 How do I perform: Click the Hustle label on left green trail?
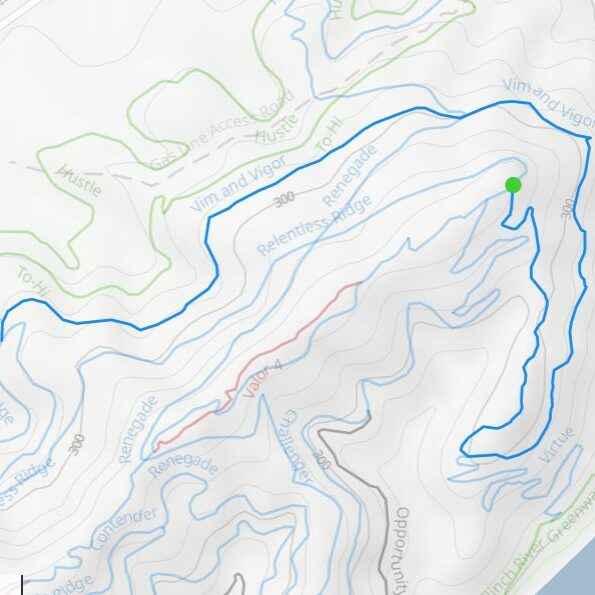point(79,181)
